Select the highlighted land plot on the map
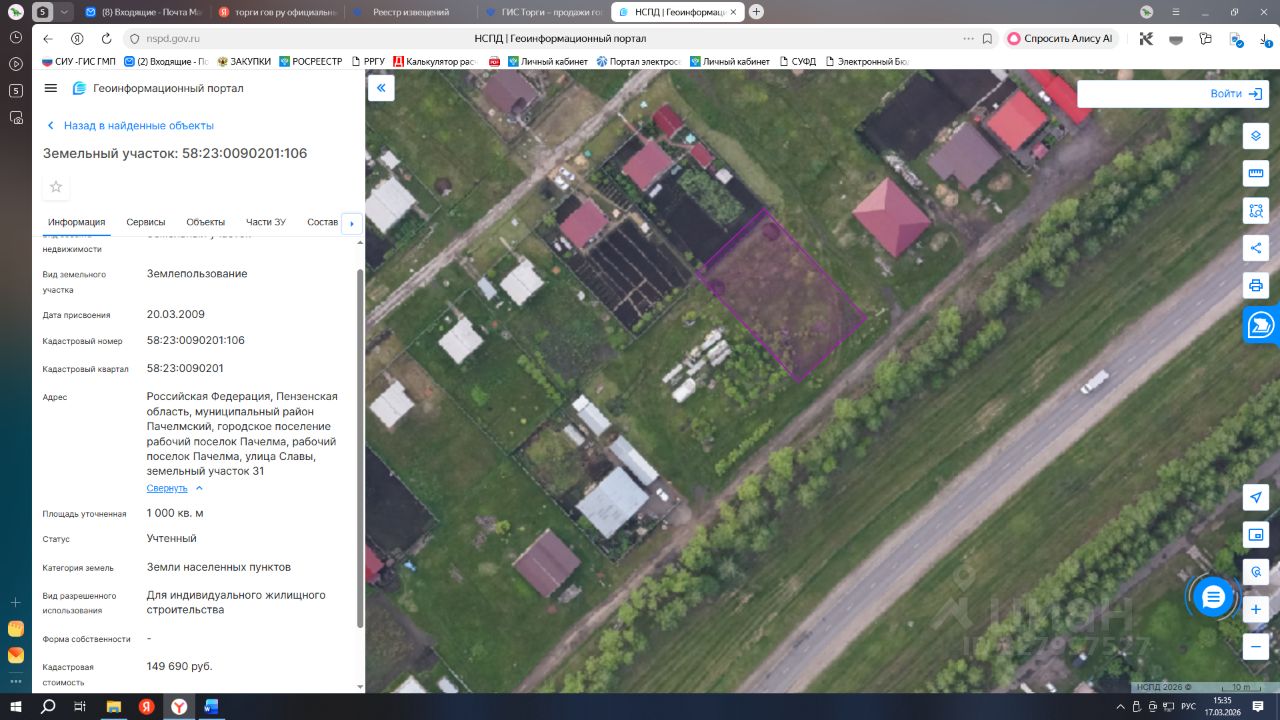The height and width of the screenshot is (720, 1280). [x=780, y=296]
